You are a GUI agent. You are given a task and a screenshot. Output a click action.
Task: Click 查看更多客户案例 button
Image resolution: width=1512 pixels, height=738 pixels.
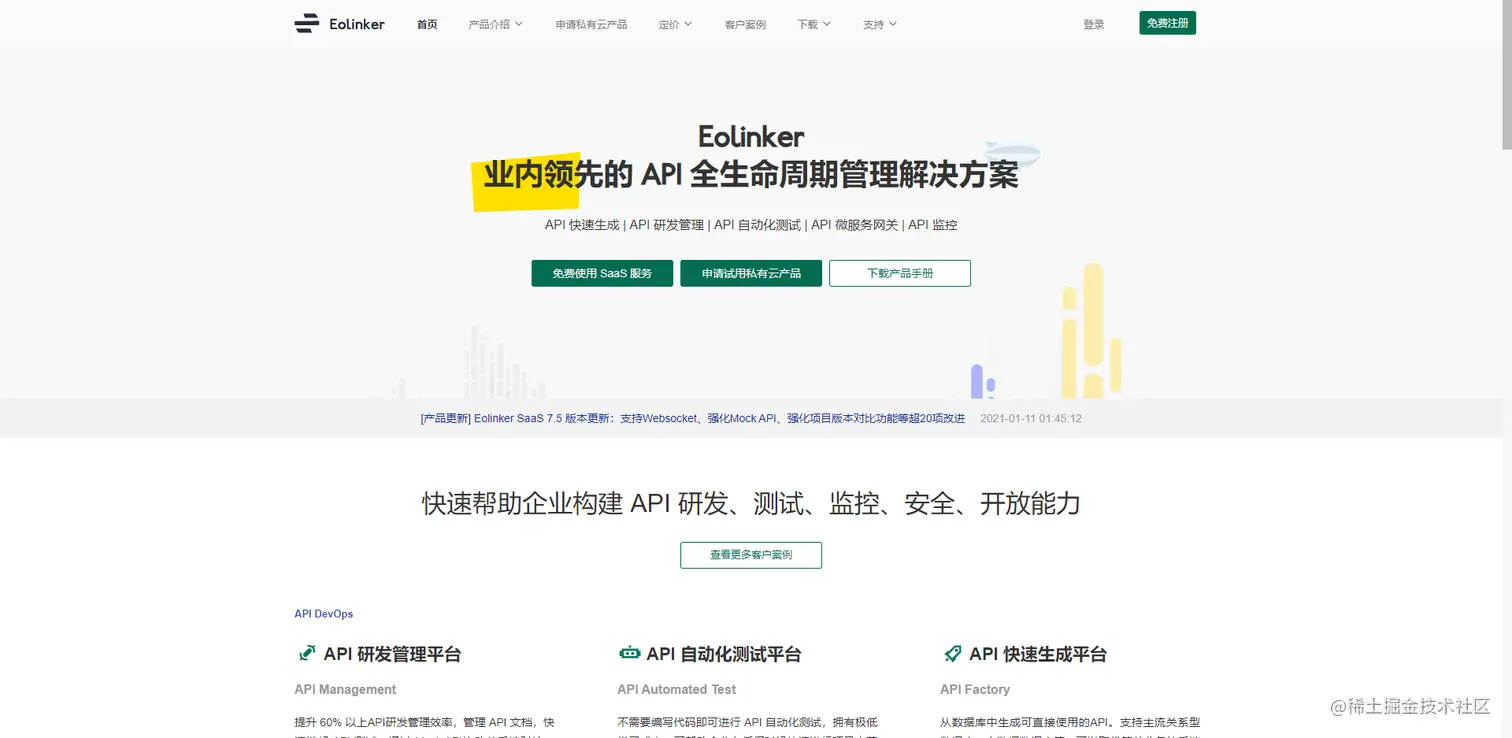[751, 555]
